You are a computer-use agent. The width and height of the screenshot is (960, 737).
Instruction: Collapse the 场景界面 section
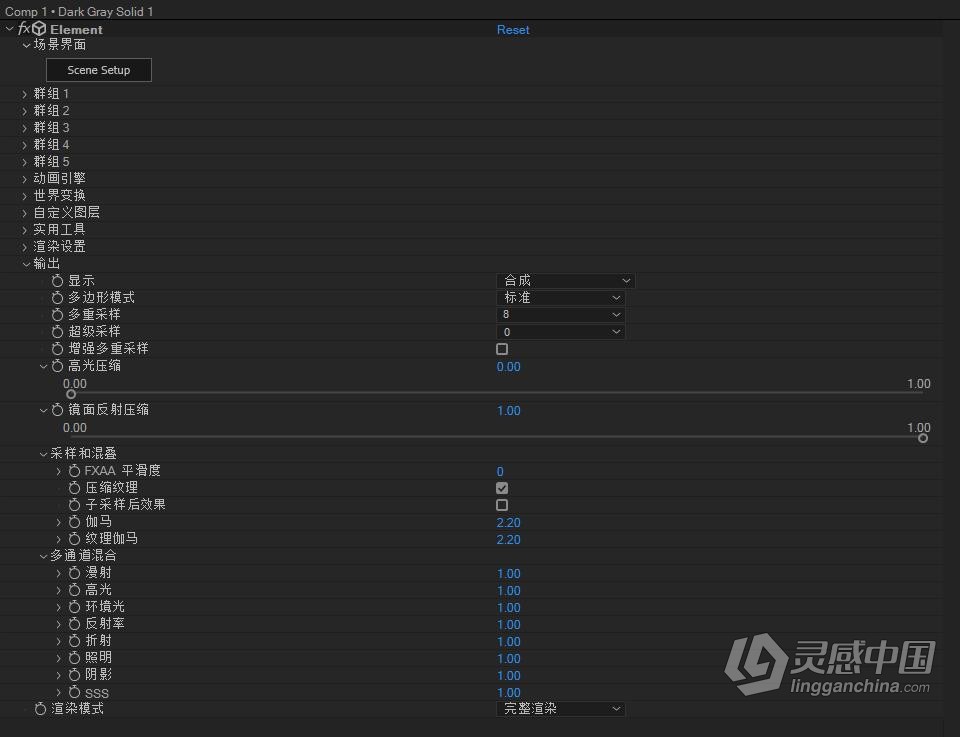click(x=26, y=45)
